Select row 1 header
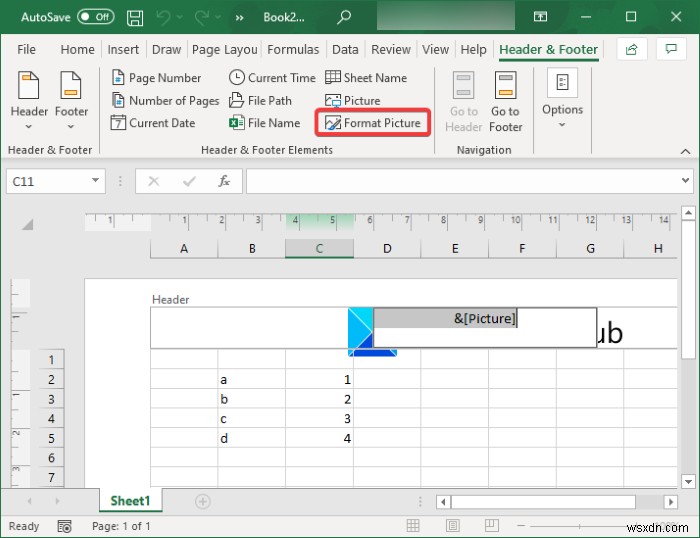The width and height of the screenshot is (700, 538). click(51, 359)
